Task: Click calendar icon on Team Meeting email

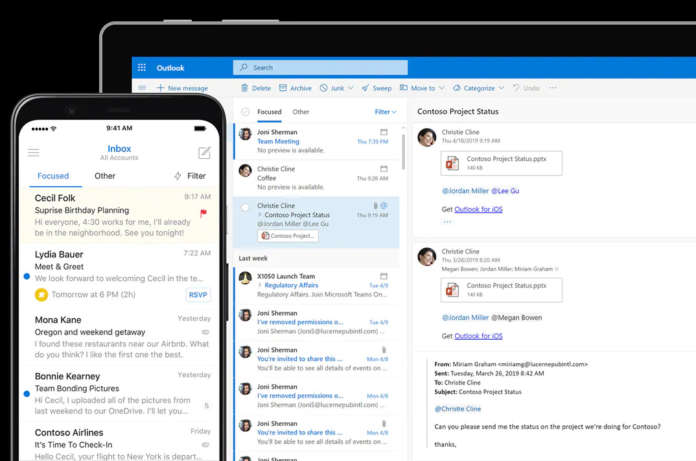Action: [x=384, y=132]
